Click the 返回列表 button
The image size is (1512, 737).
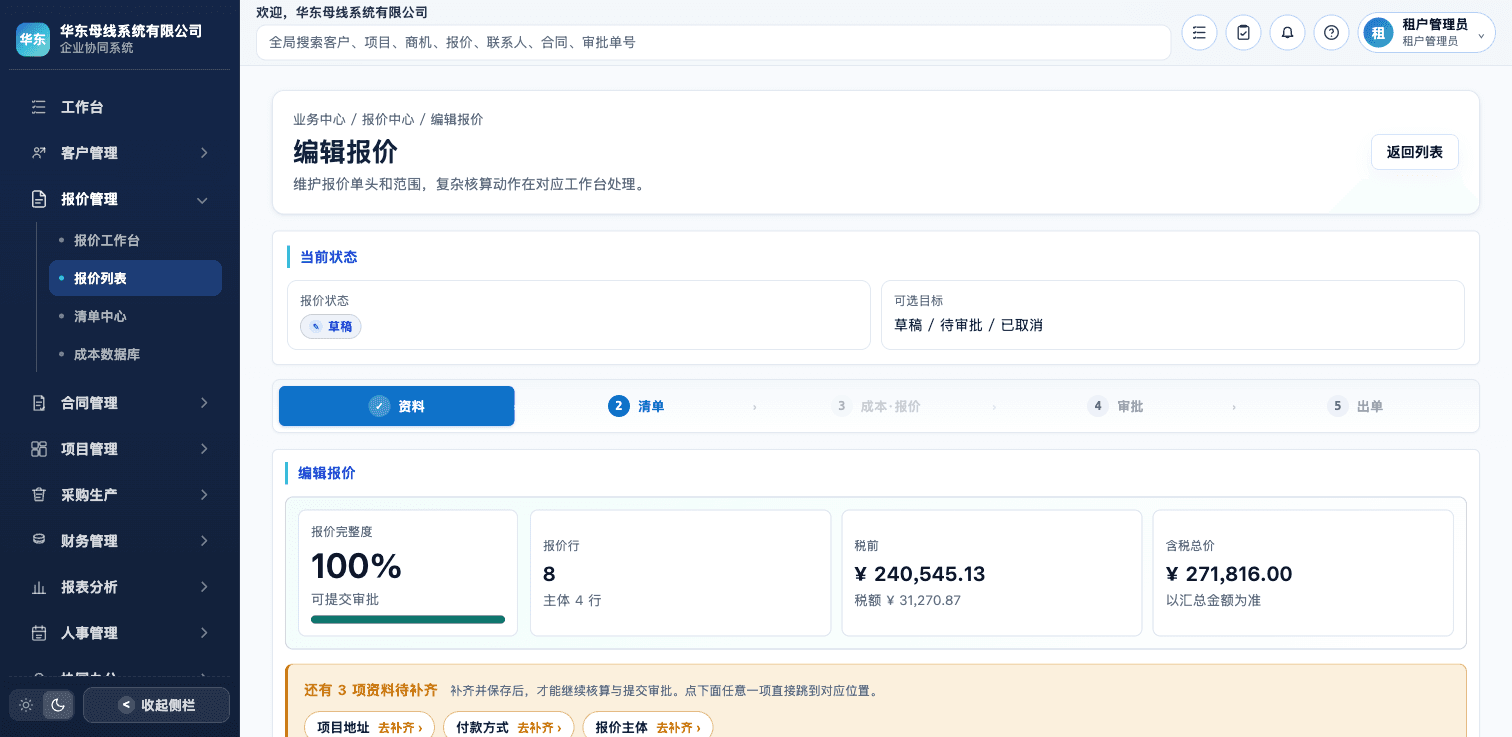1414,152
